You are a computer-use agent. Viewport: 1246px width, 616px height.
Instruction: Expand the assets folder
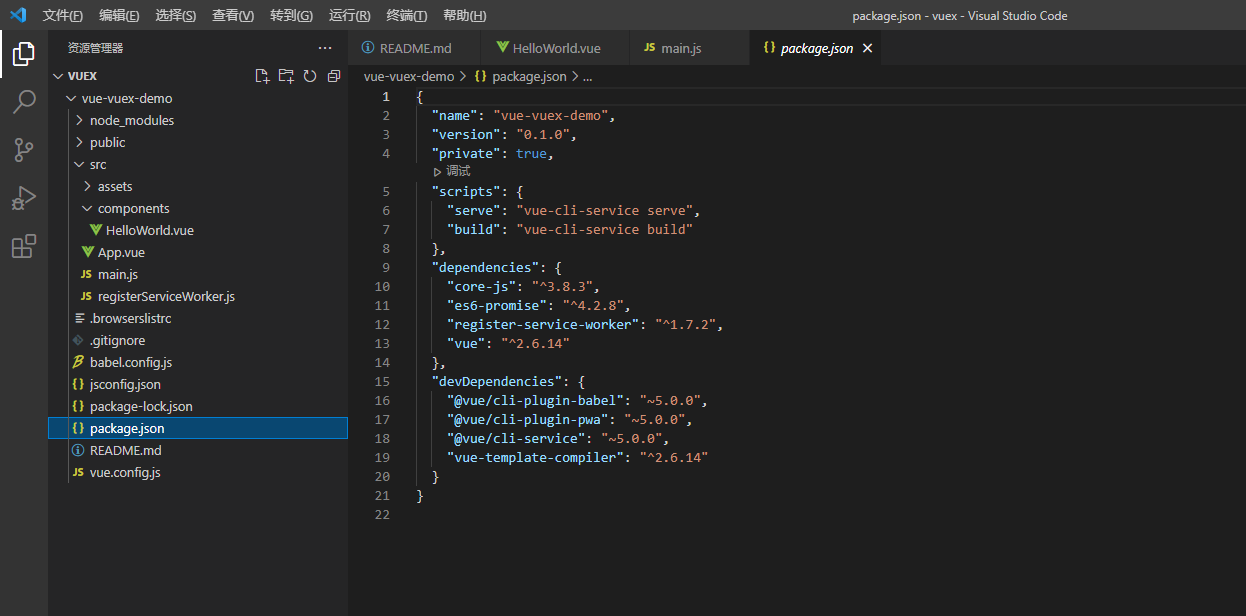coord(198,186)
